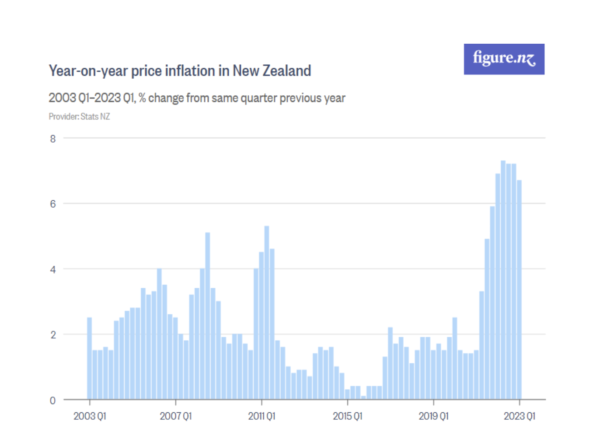
Task: Click the y-axis label 4
Action: tap(53, 269)
